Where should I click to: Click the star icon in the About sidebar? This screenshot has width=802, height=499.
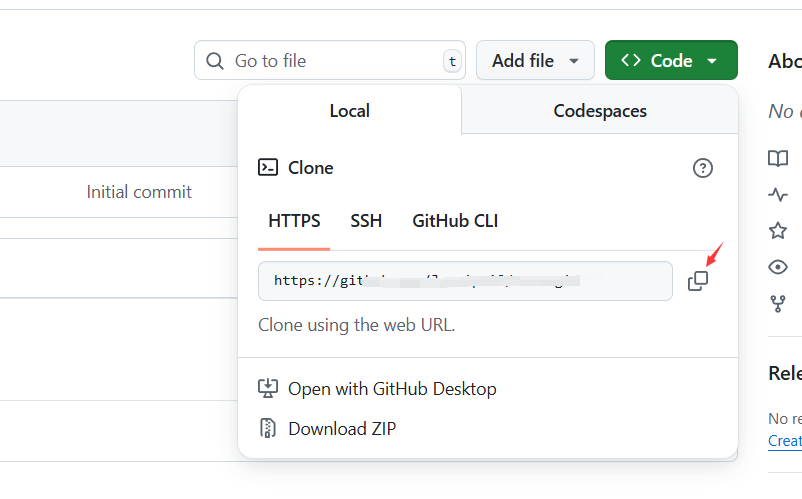coord(778,231)
